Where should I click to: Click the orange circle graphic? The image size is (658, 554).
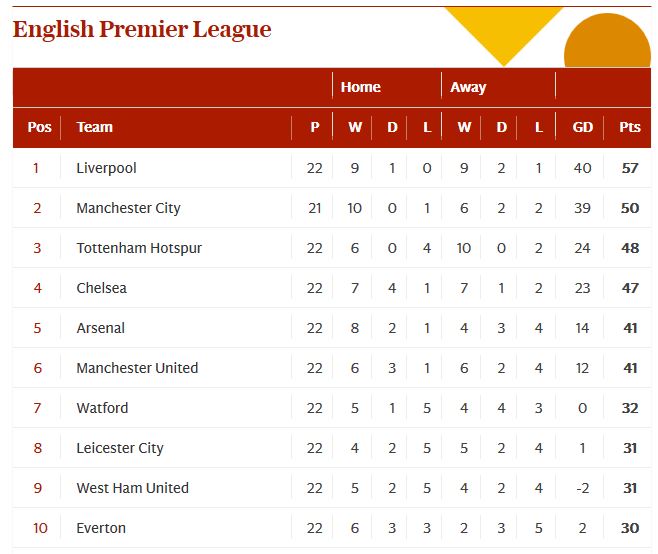click(x=608, y=45)
